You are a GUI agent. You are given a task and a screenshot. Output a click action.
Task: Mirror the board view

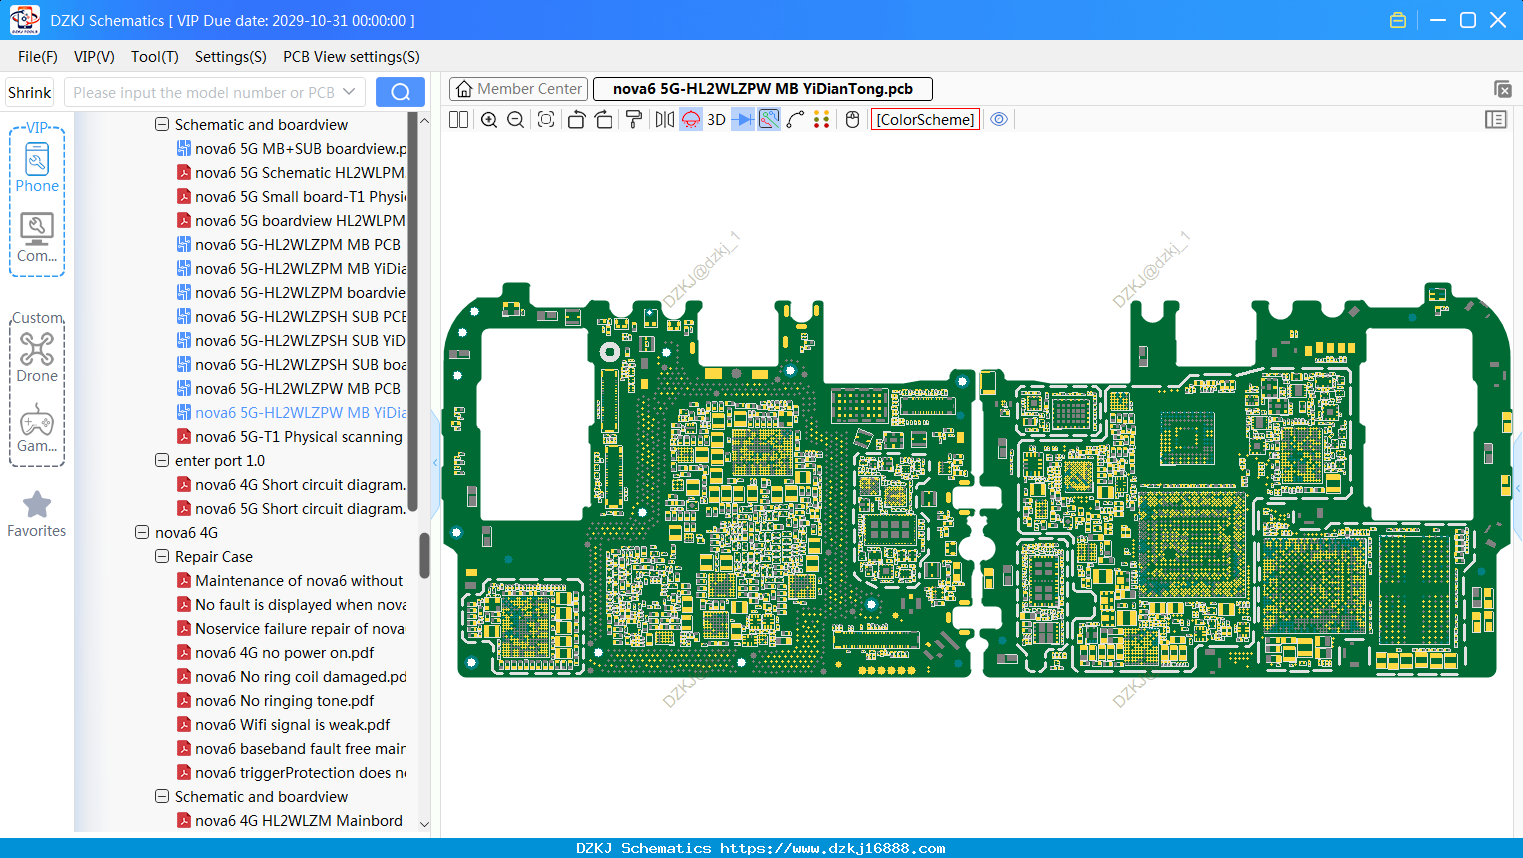(665, 120)
